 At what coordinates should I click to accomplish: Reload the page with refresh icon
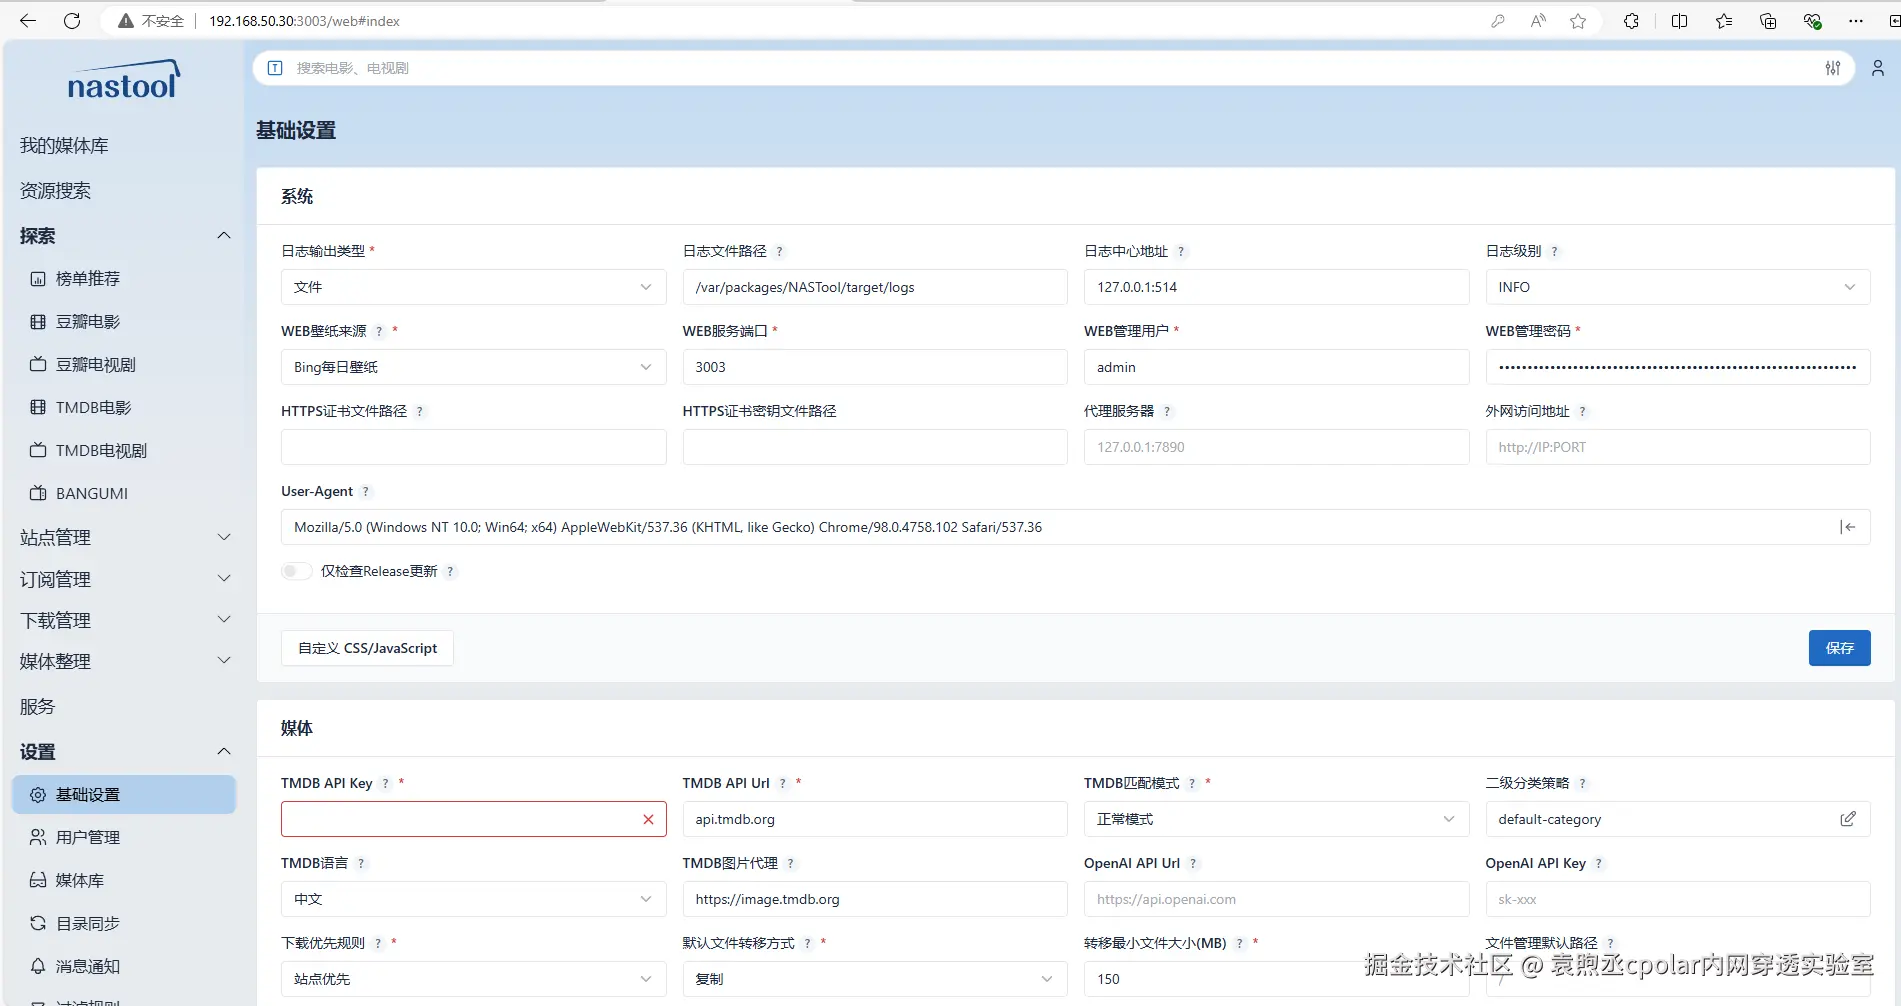click(72, 21)
